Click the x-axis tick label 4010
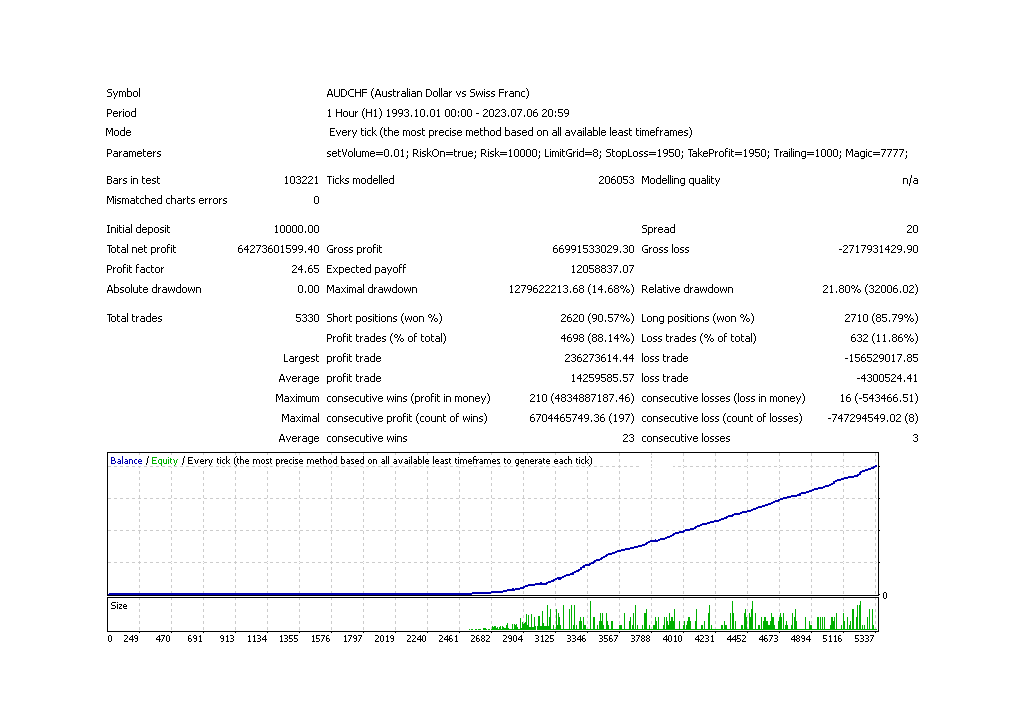This screenshot has height=720, width=1023. (672, 639)
